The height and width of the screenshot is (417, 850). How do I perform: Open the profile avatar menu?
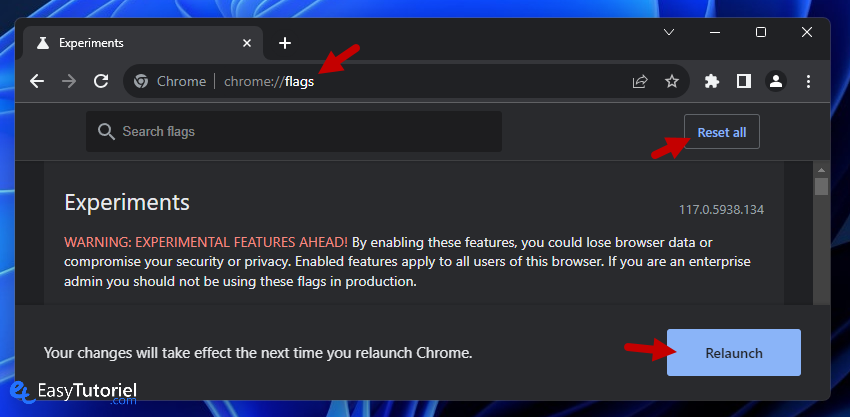(x=776, y=81)
